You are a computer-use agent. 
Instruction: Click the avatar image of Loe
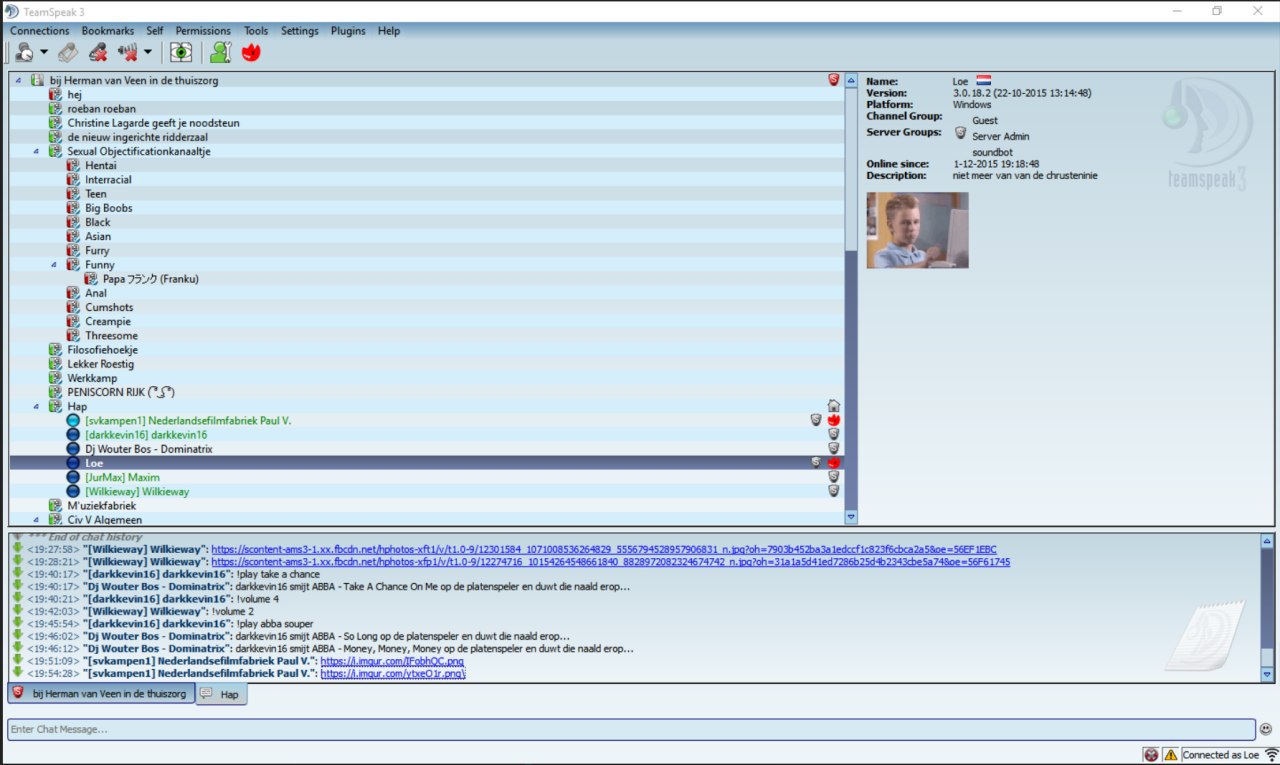[917, 230]
